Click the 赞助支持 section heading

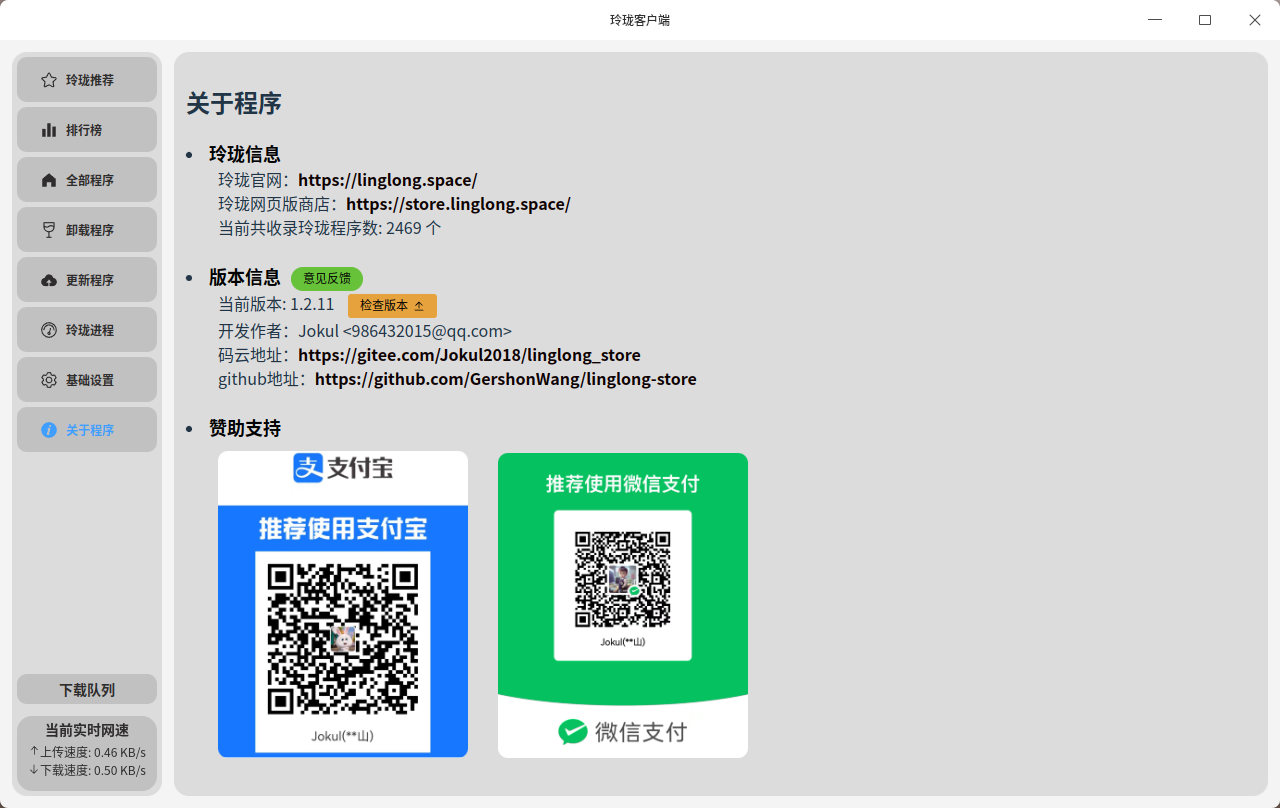tap(245, 429)
